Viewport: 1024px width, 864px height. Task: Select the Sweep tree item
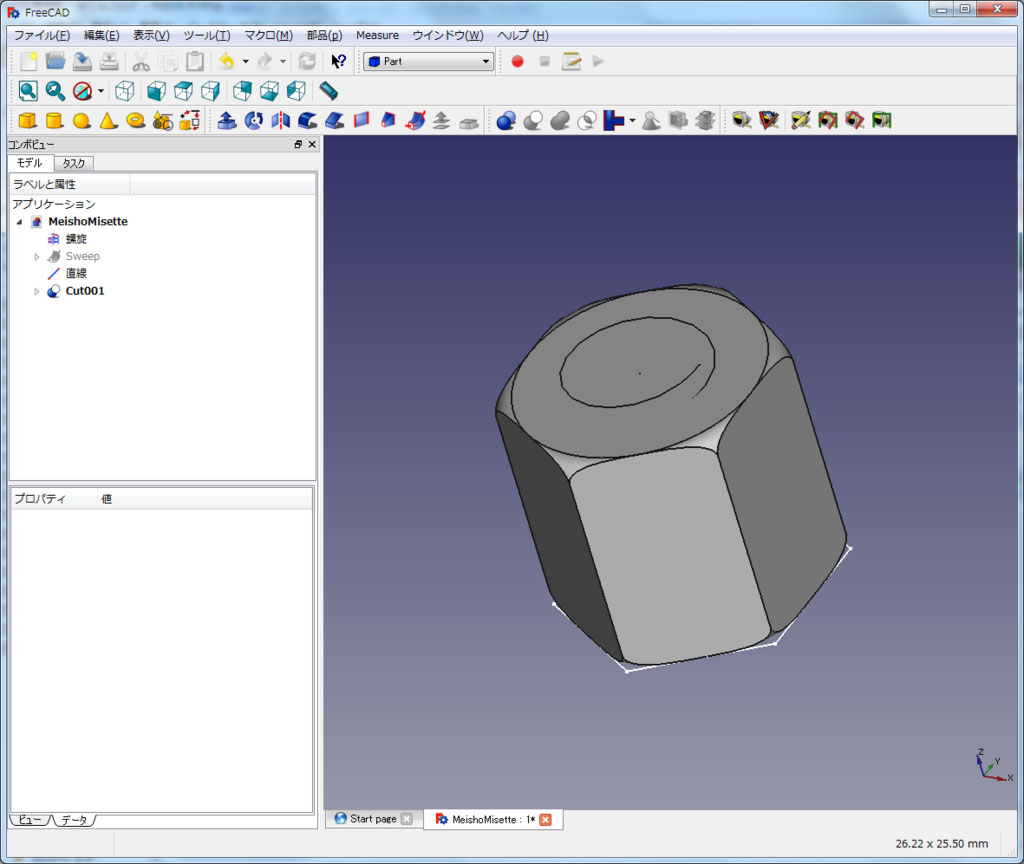(82, 257)
